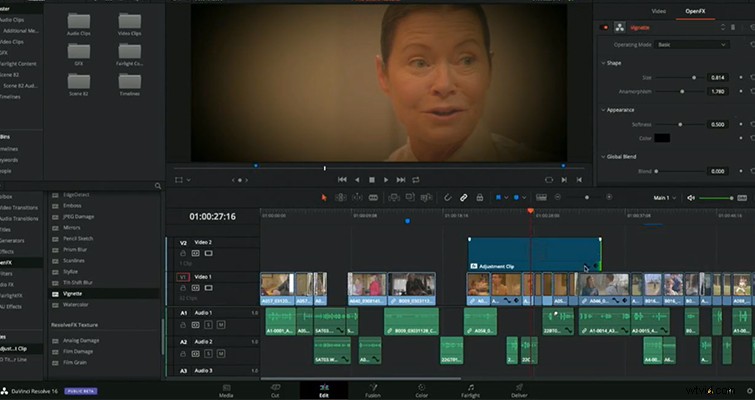Open the Deliver page
The image size is (755, 400).
[519, 390]
